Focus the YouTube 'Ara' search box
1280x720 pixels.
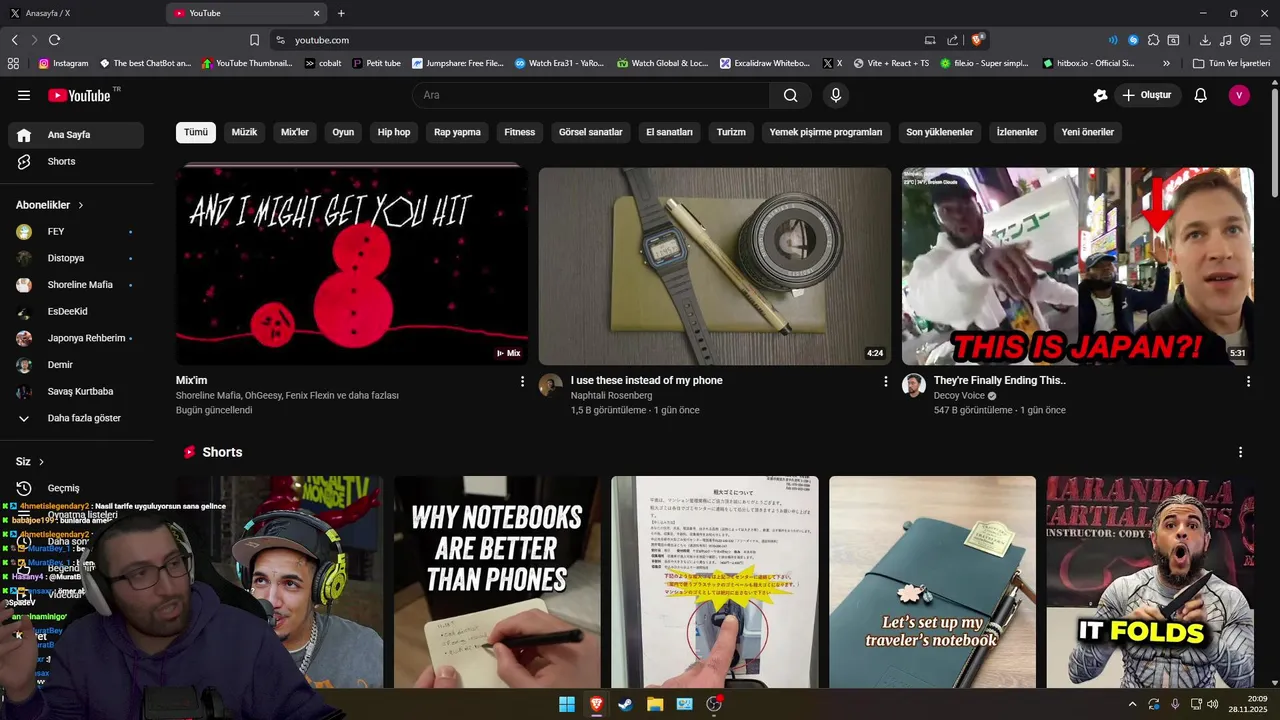(x=591, y=95)
